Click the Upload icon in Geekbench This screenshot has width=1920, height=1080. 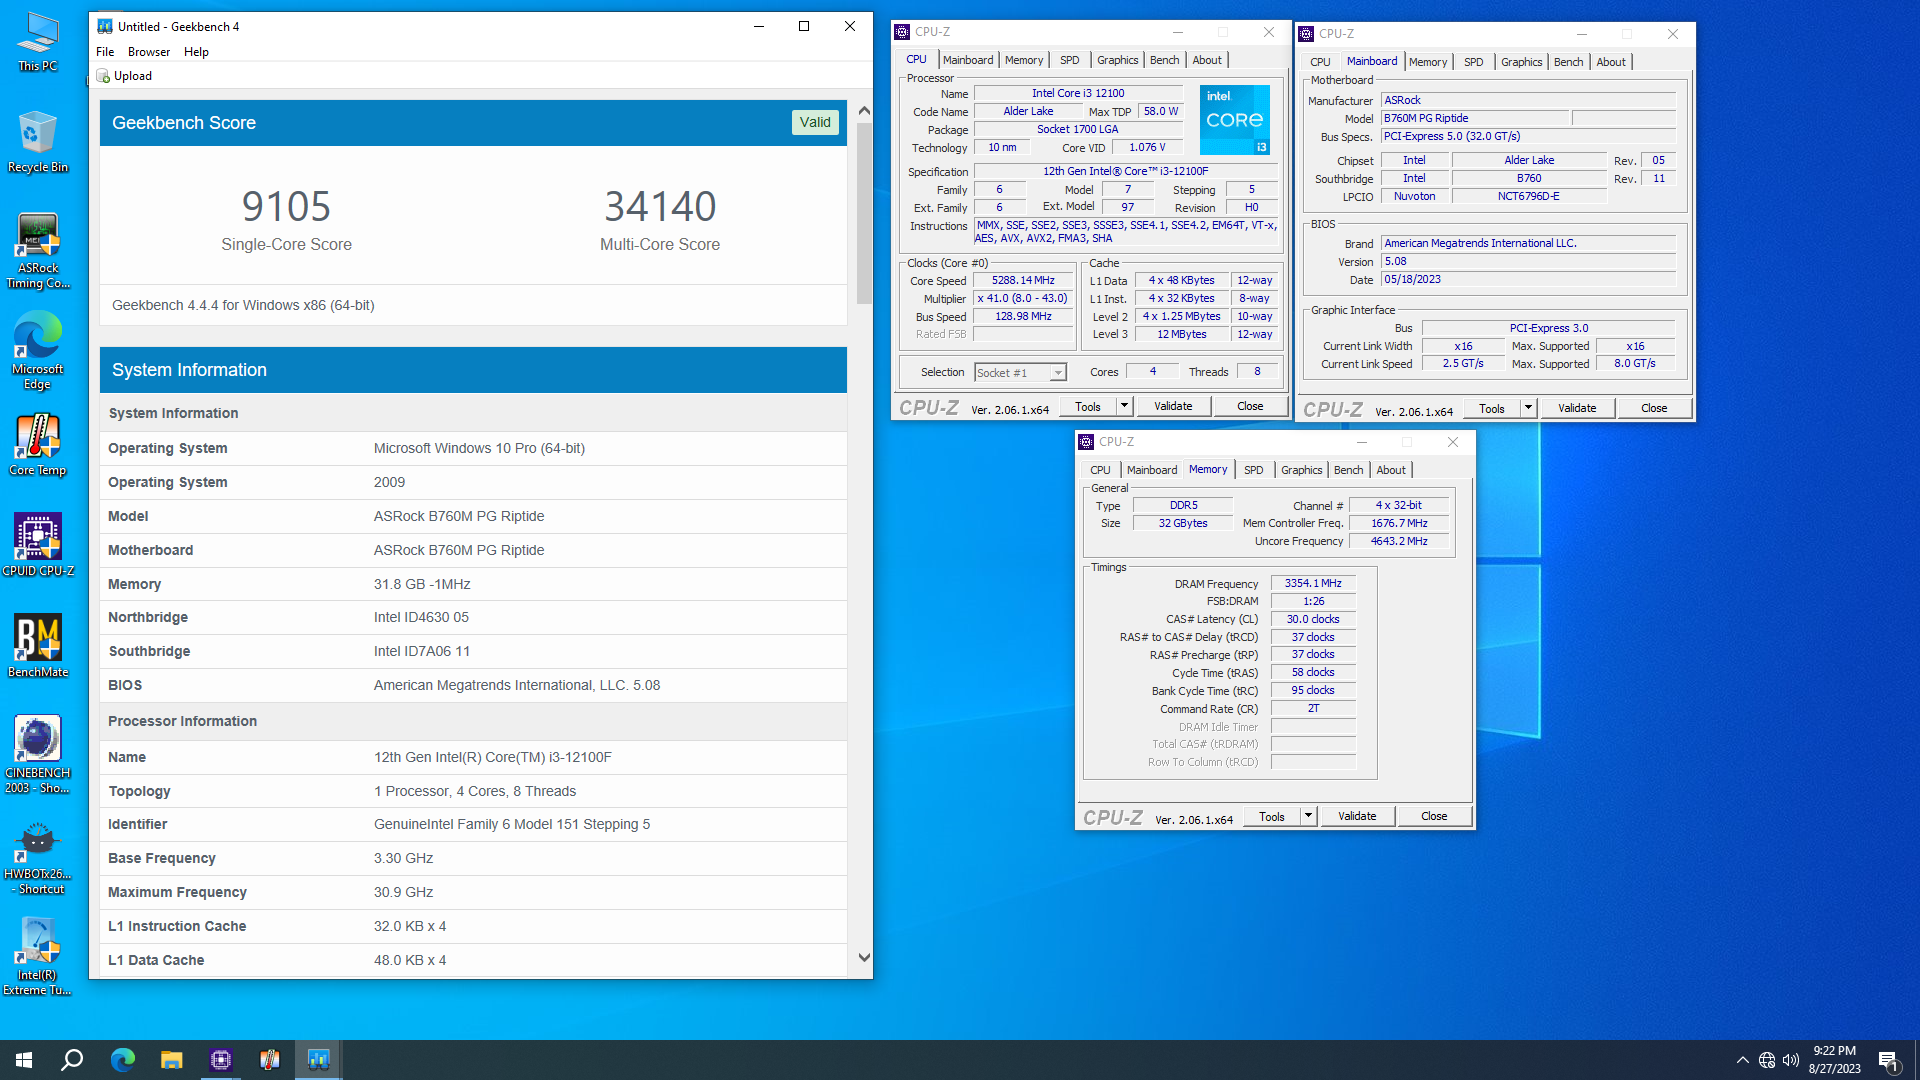pos(103,76)
